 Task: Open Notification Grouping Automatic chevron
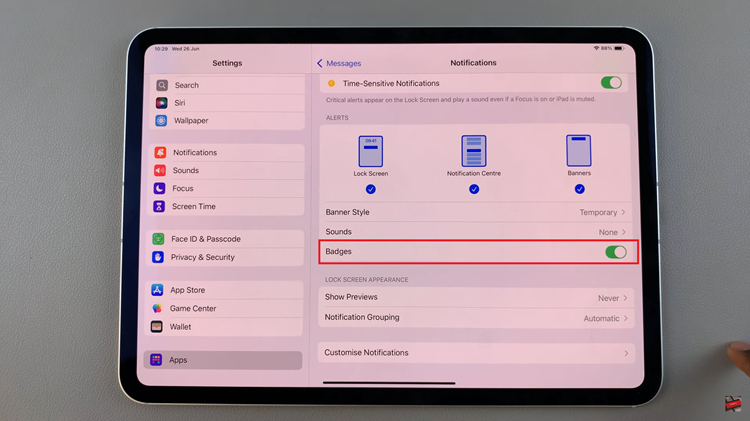pyautogui.click(x=626, y=318)
